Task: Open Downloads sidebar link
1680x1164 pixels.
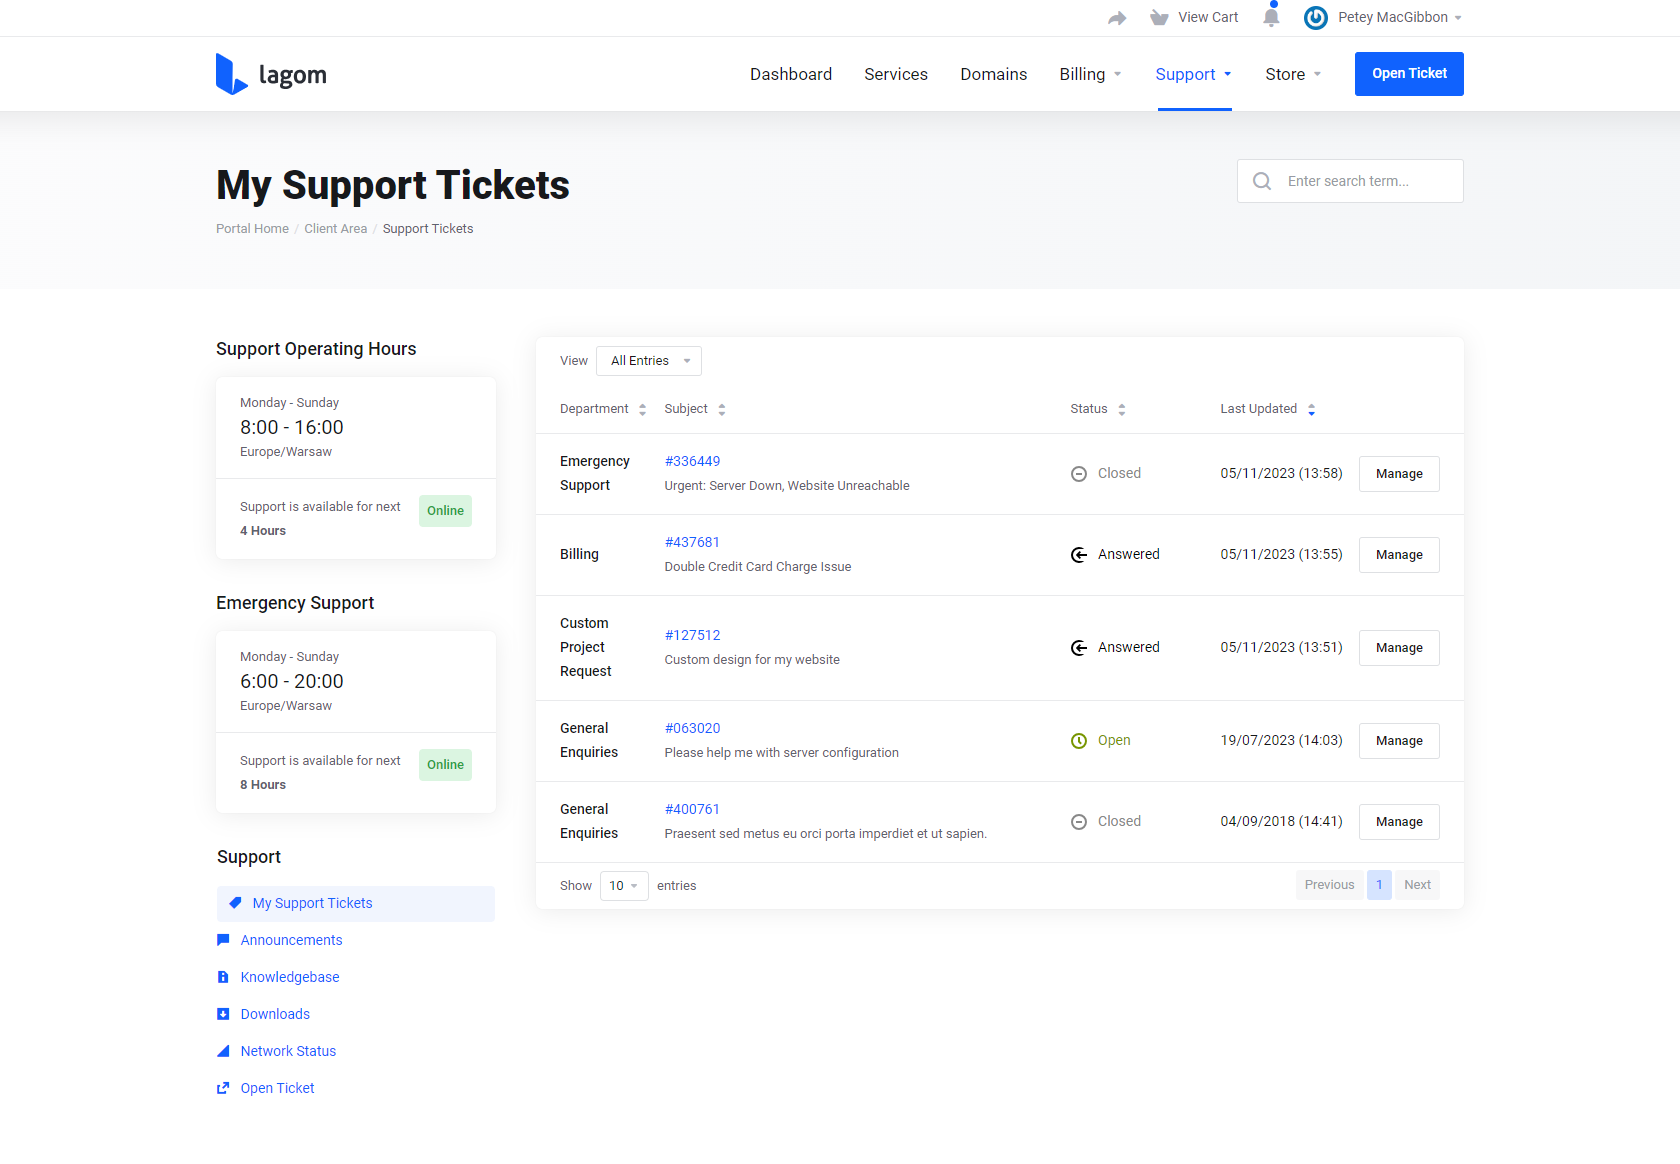Action: (275, 1014)
